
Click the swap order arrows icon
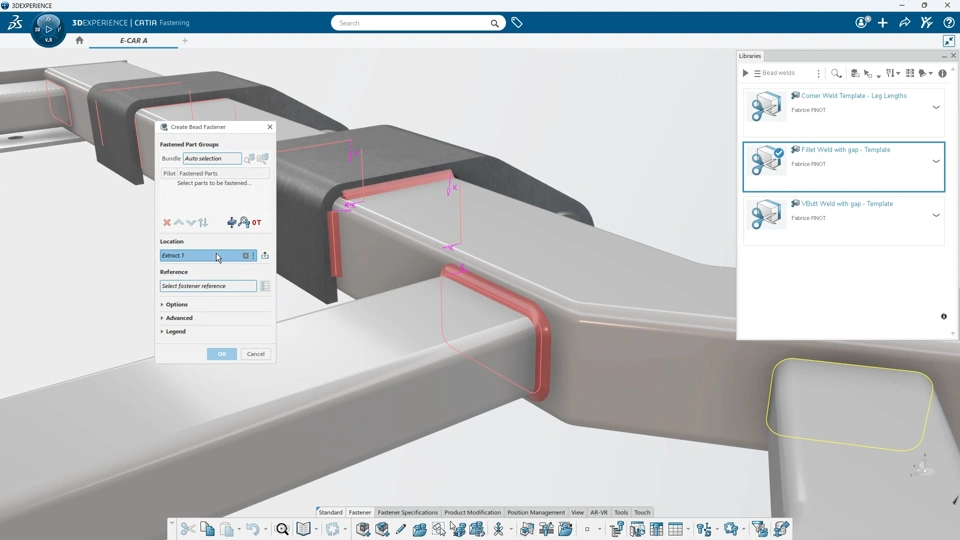click(x=203, y=222)
